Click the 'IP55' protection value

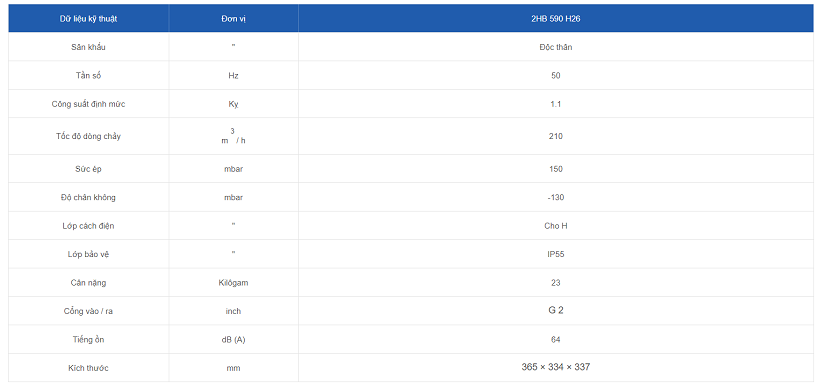click(555, 255)
